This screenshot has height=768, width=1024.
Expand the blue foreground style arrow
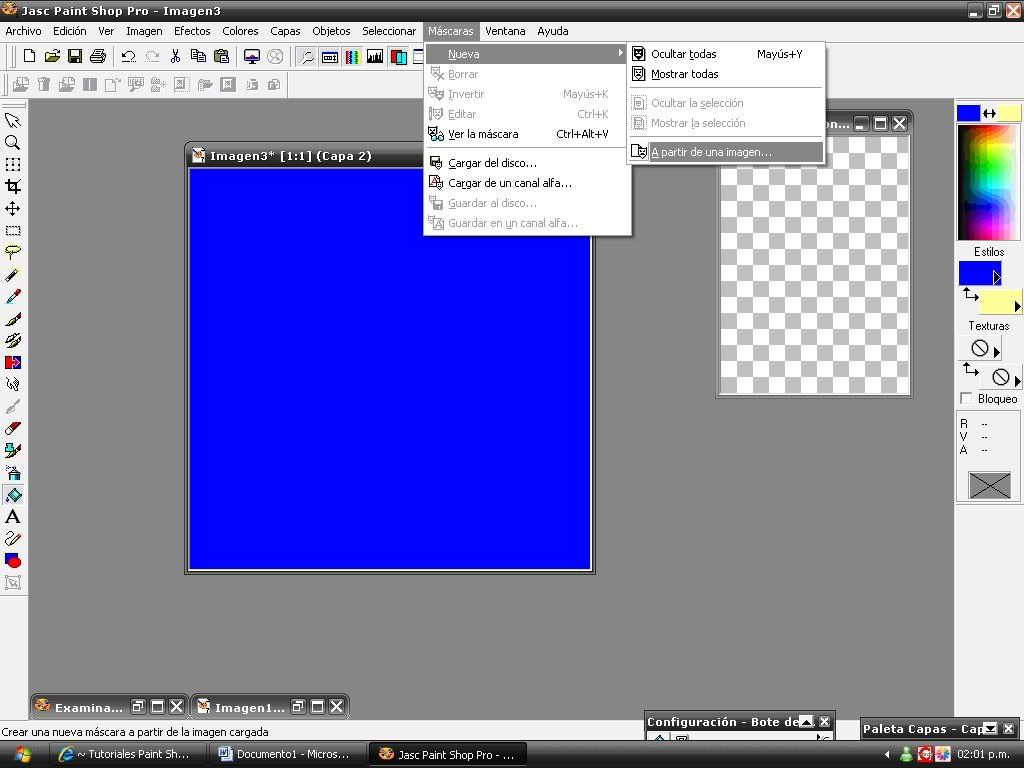coord(996,277)
